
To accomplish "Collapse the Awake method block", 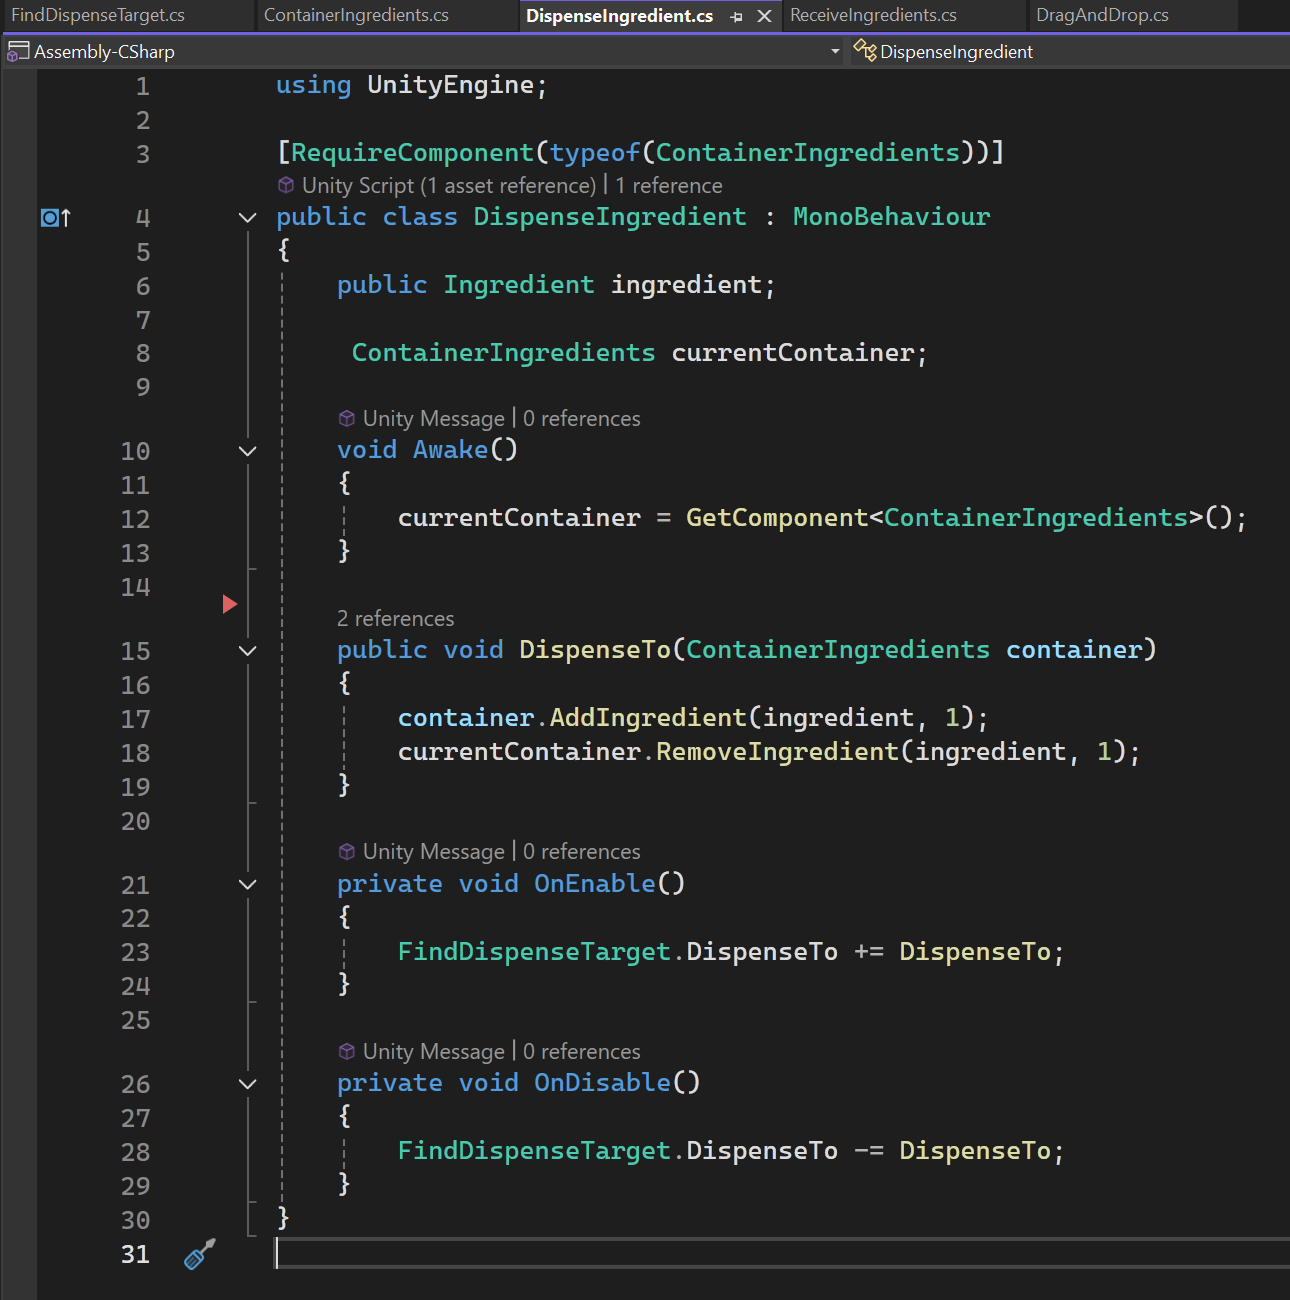I will (x=248, y=451).
